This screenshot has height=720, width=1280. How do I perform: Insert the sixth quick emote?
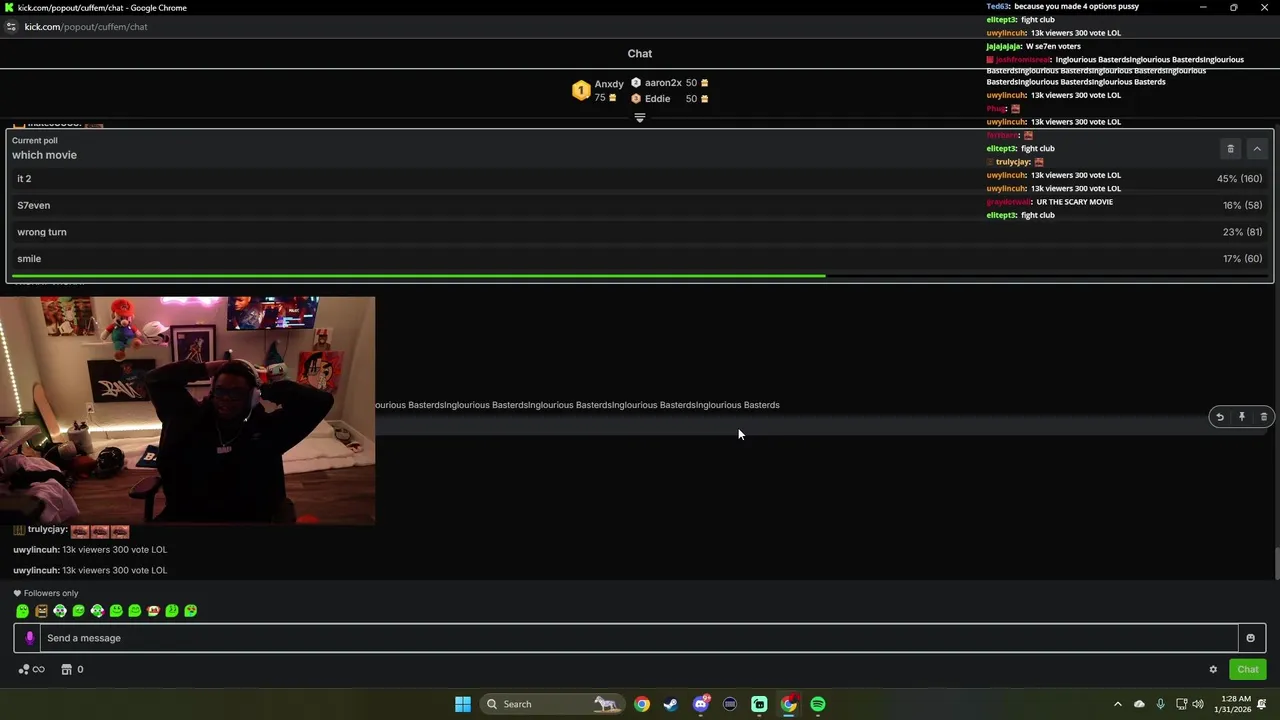tap(116, 611)
